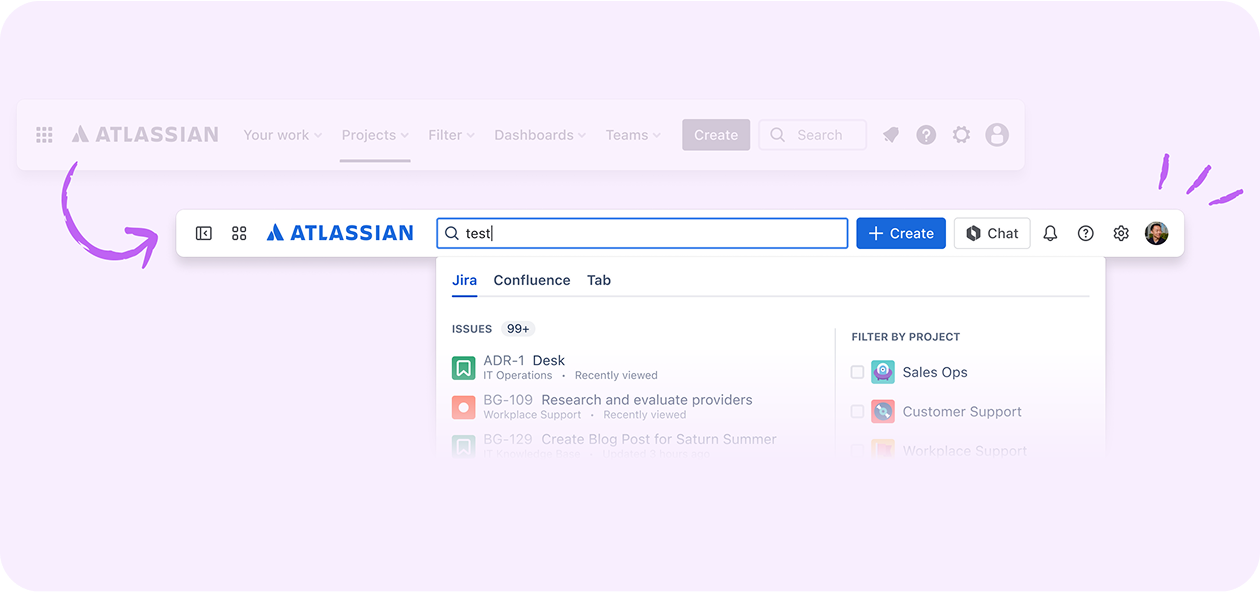
Task: Click the Sales Ops project avatar
Action: [x=883, y=372]
